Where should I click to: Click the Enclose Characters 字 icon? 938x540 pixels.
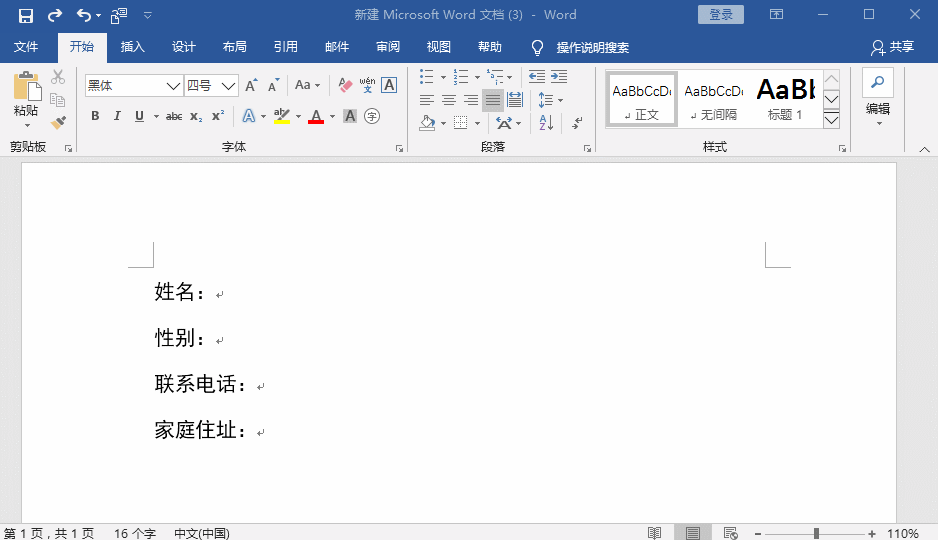click(x=372, y=116)
